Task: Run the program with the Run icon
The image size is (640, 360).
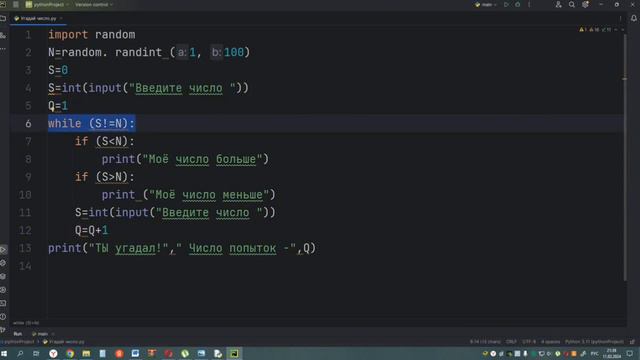Action: tap(507, 4)
